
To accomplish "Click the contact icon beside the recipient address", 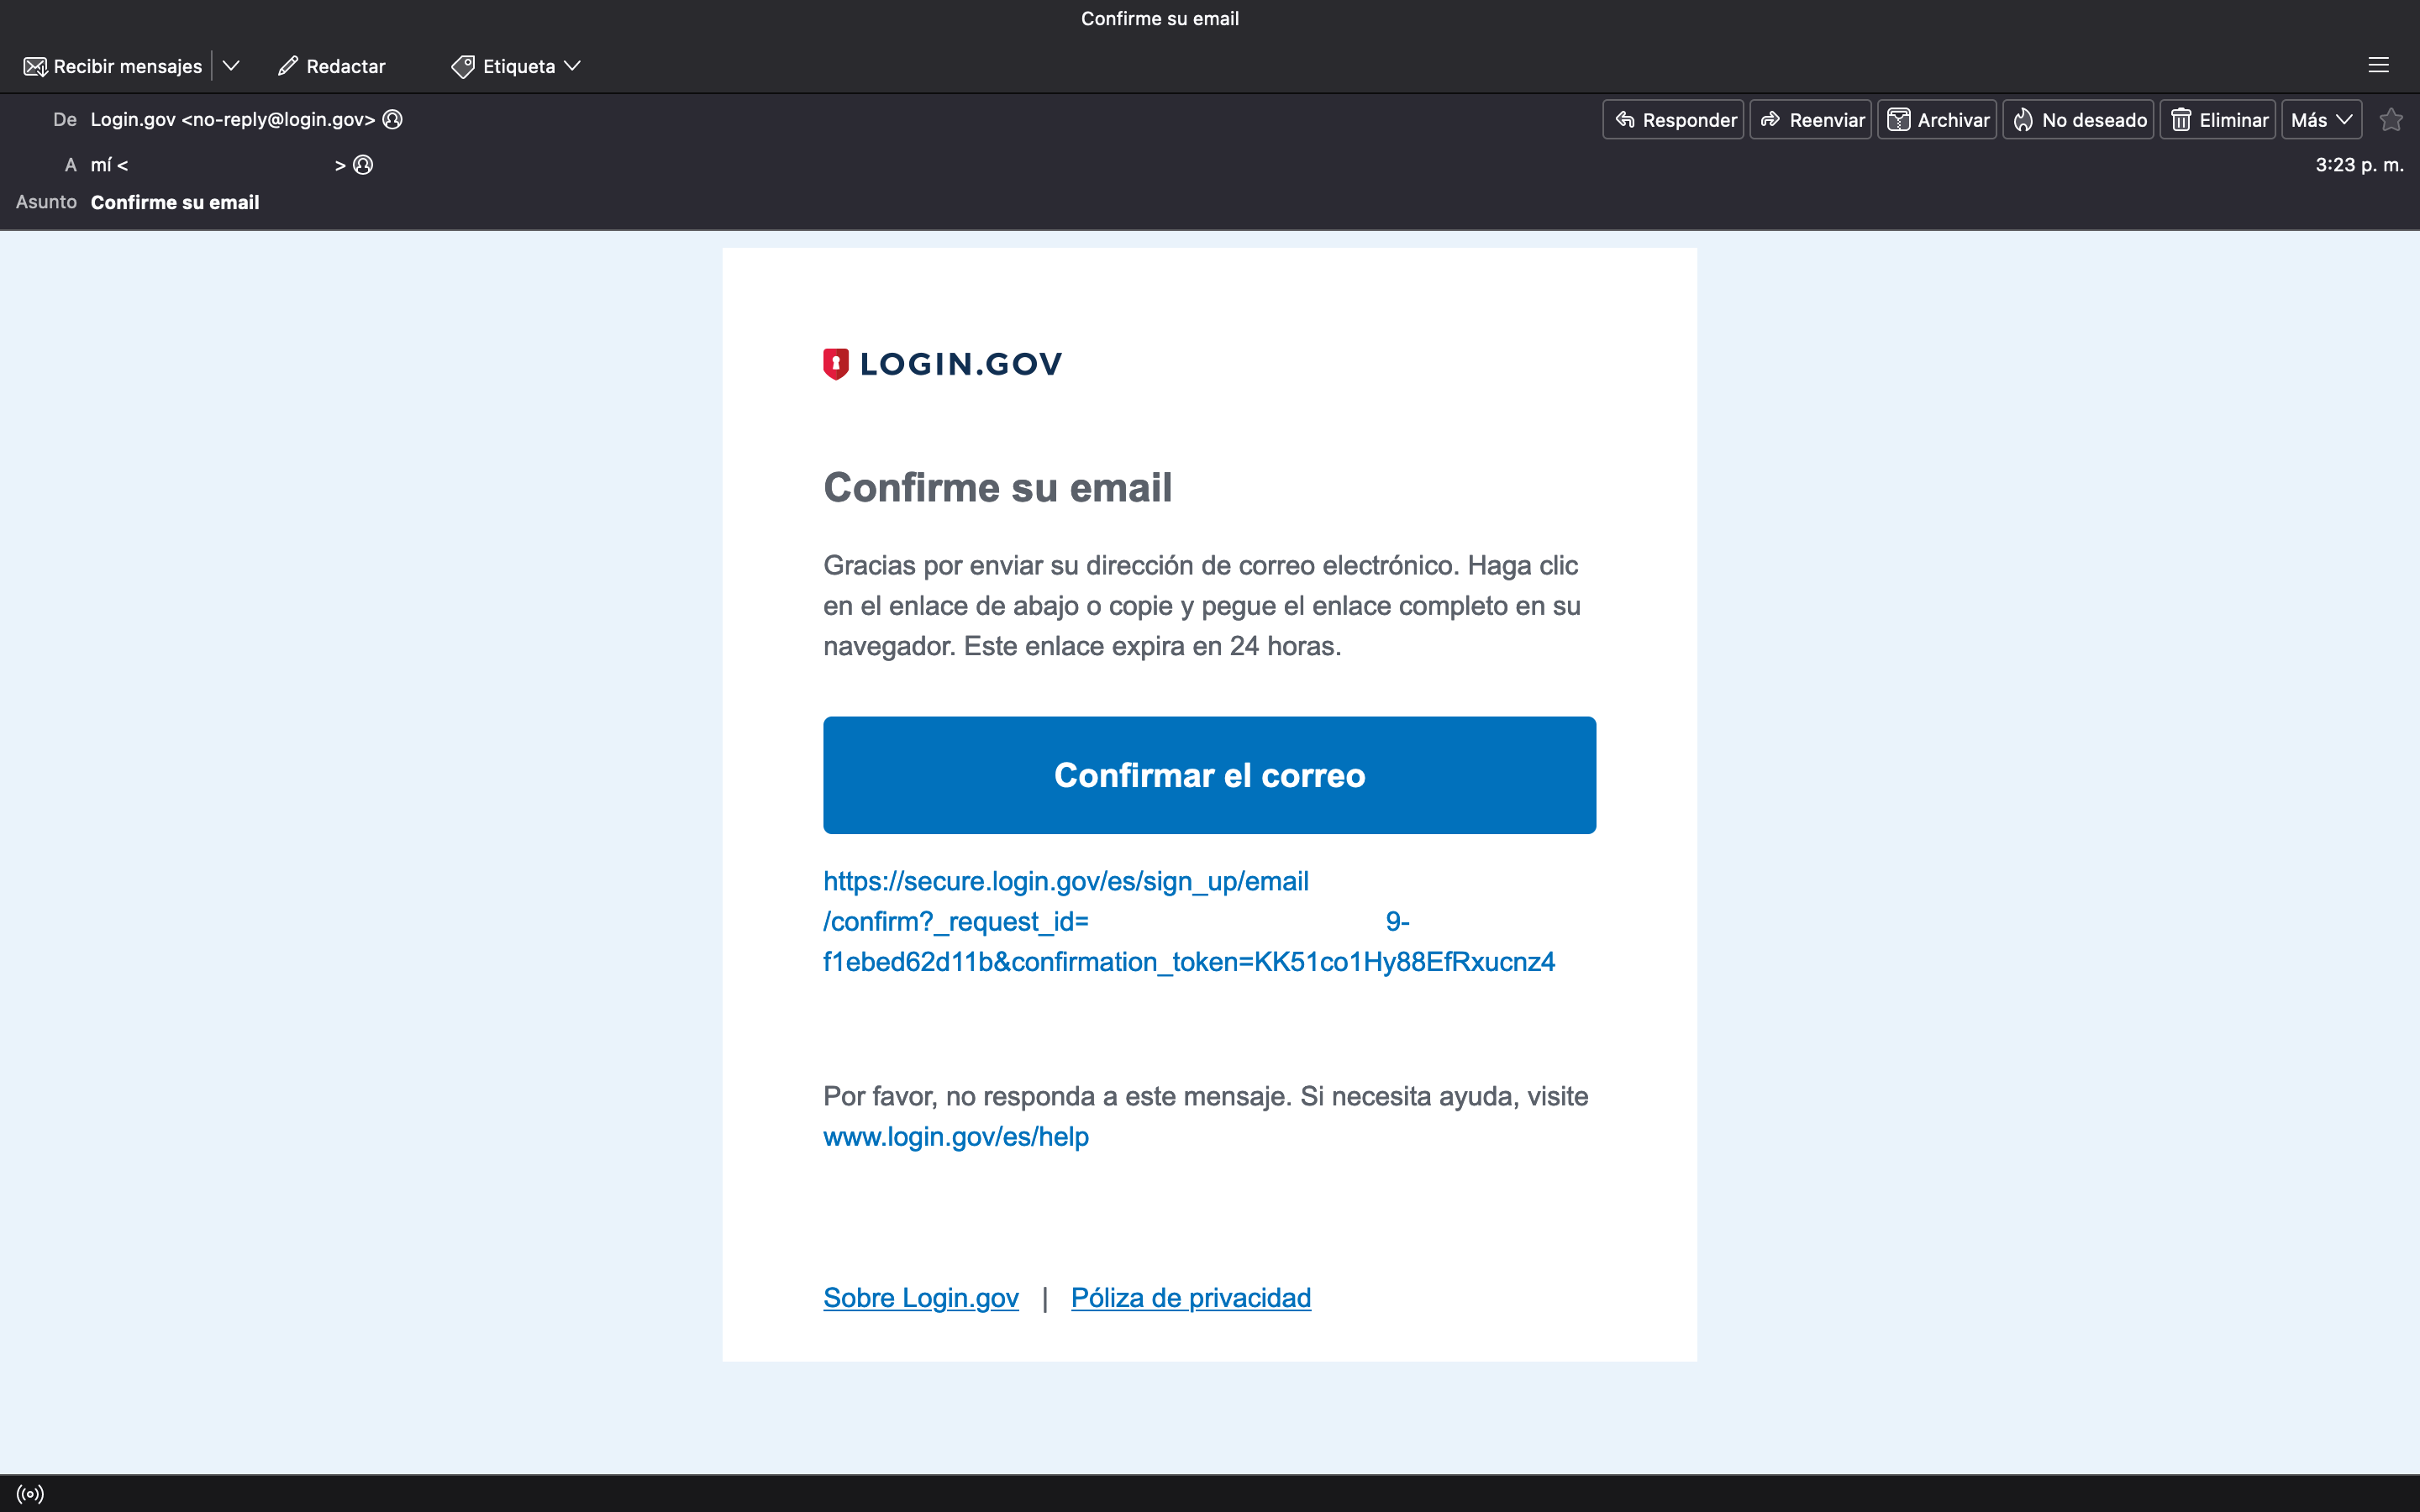I will 363,165.
